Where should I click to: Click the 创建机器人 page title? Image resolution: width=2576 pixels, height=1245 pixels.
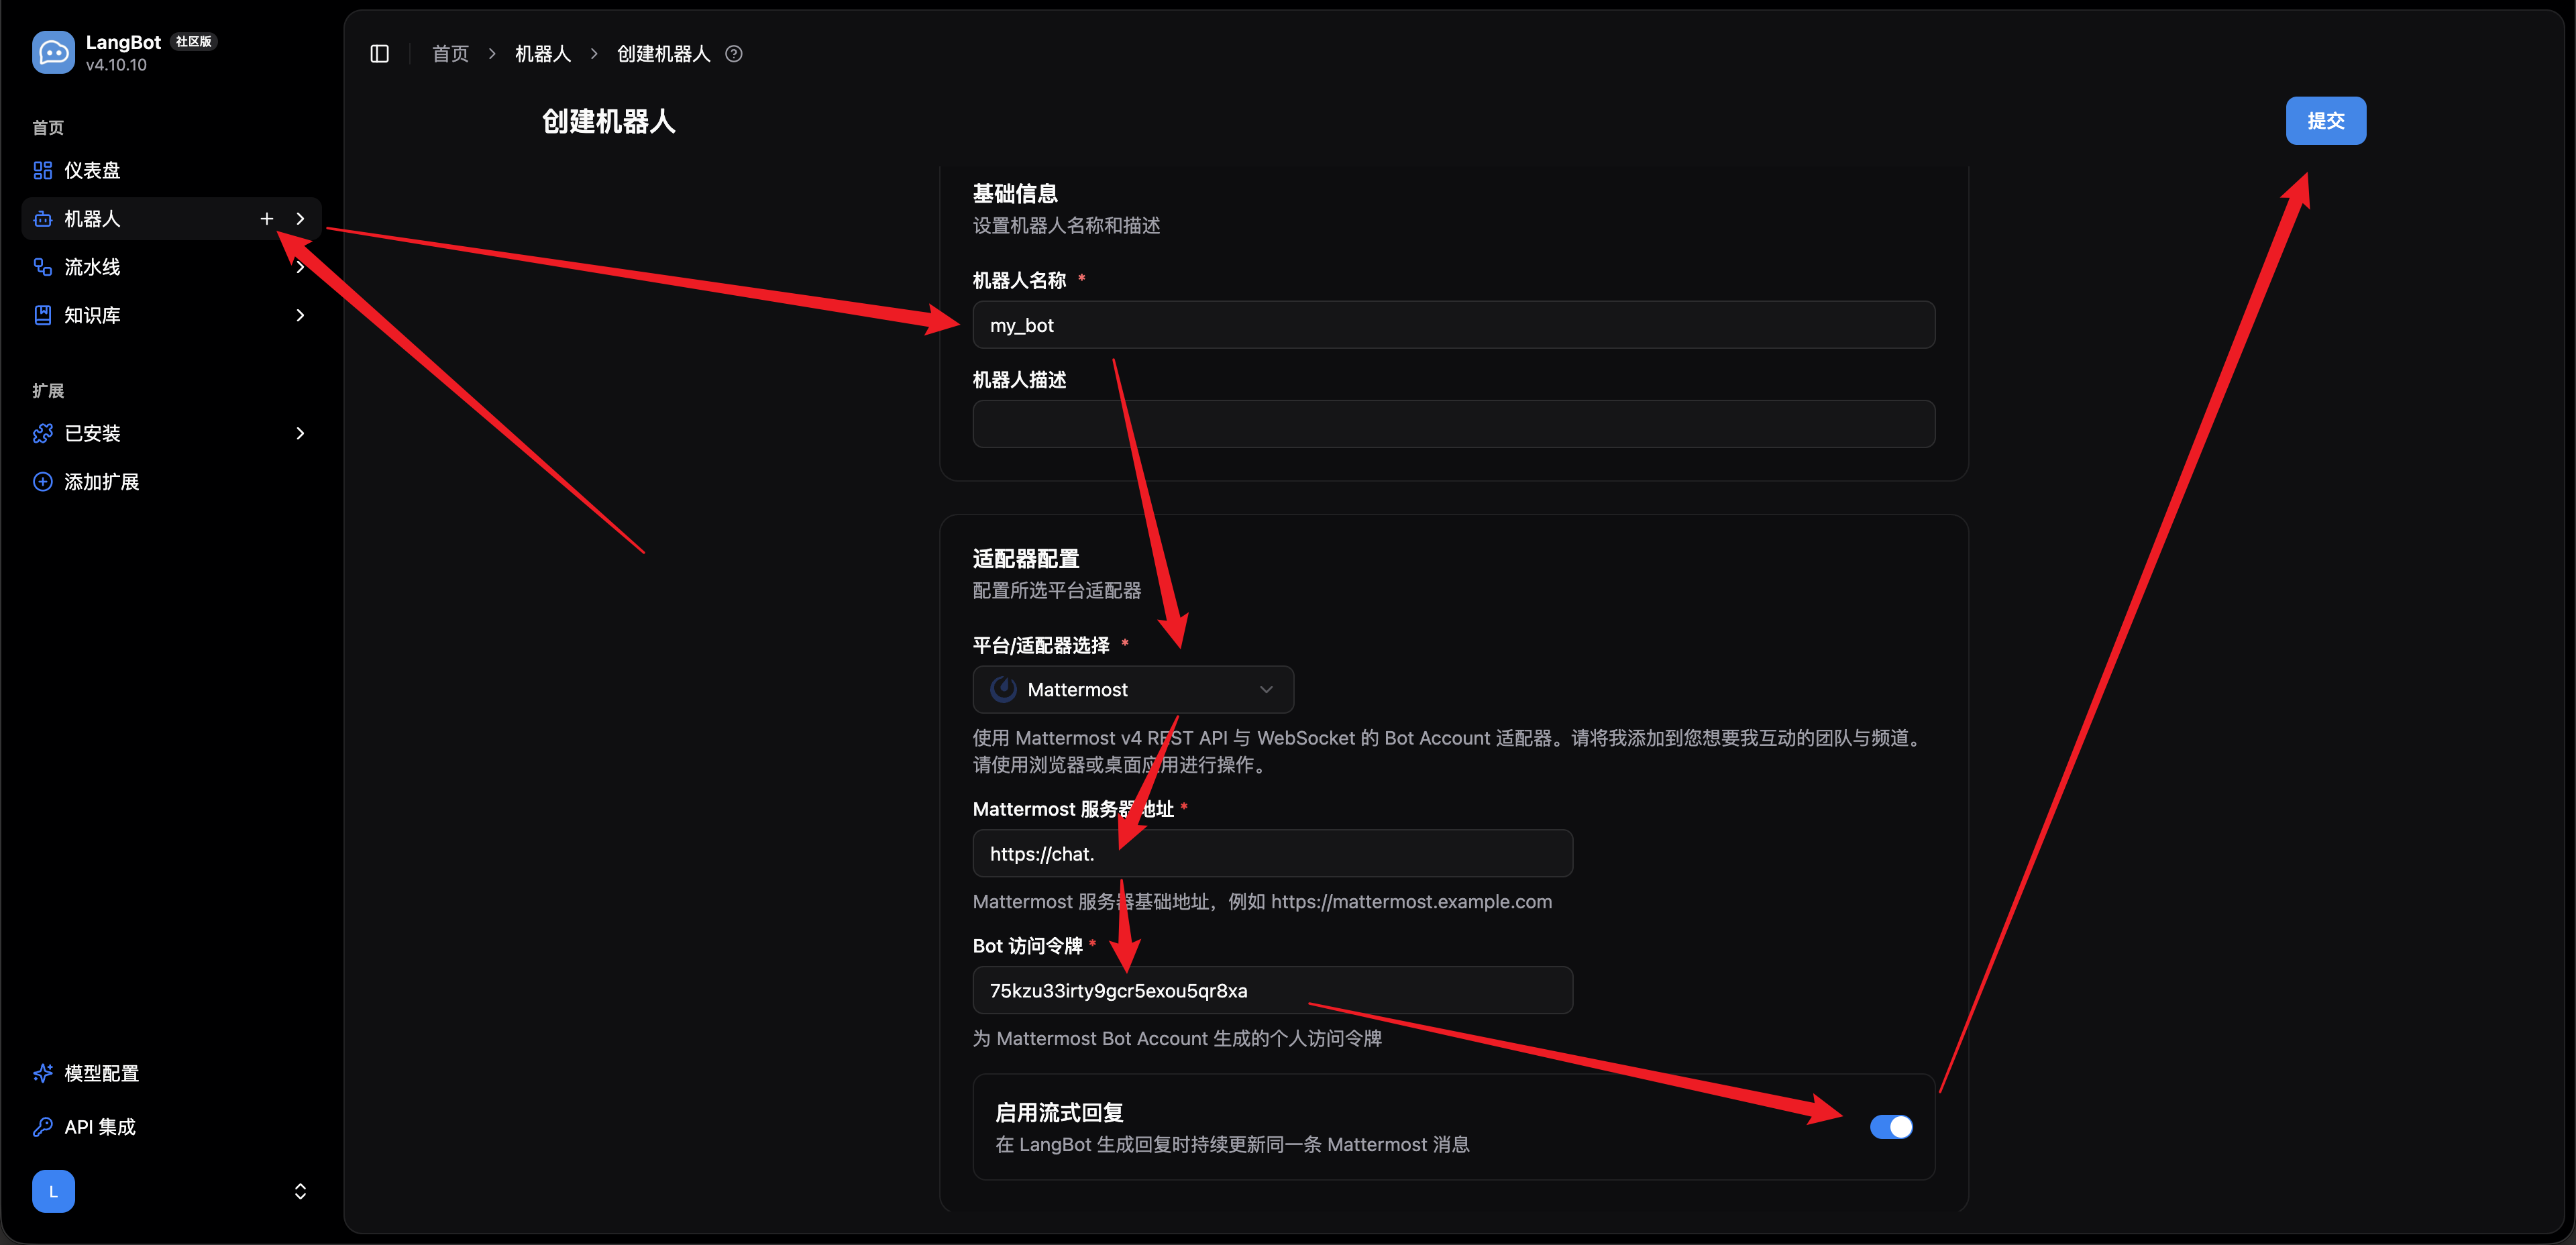tap(608, 122)
